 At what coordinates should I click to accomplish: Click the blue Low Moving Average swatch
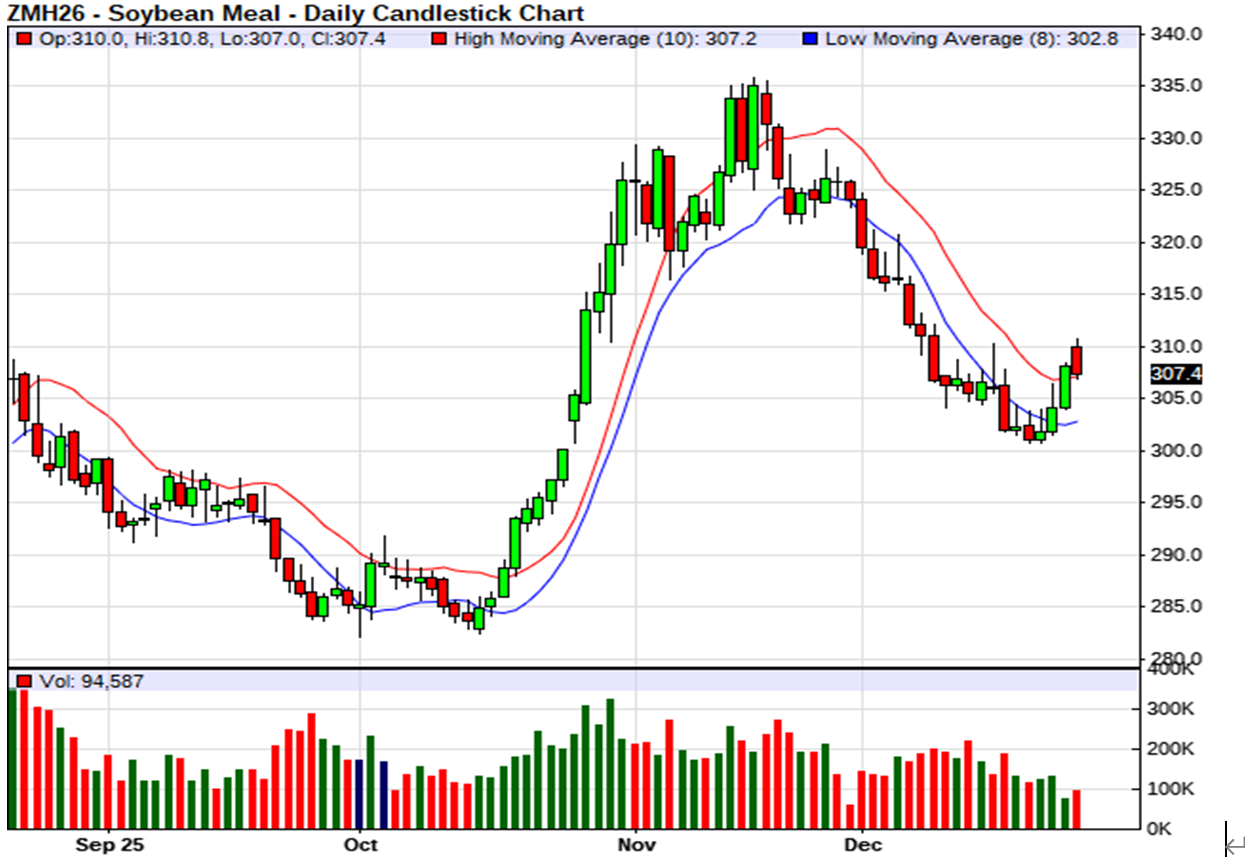(x=810, y=39)
